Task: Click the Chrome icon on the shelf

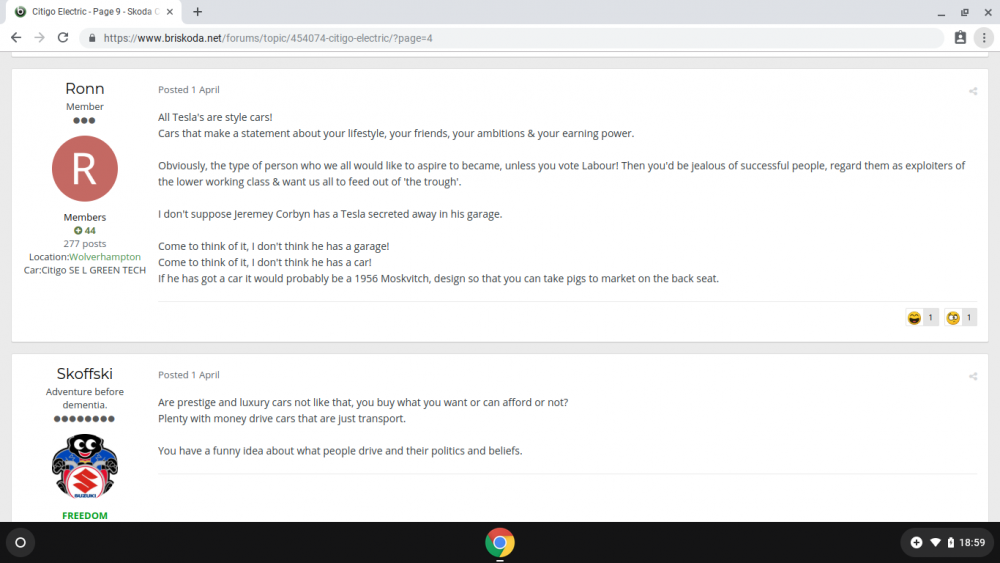Action: point(499,543)
